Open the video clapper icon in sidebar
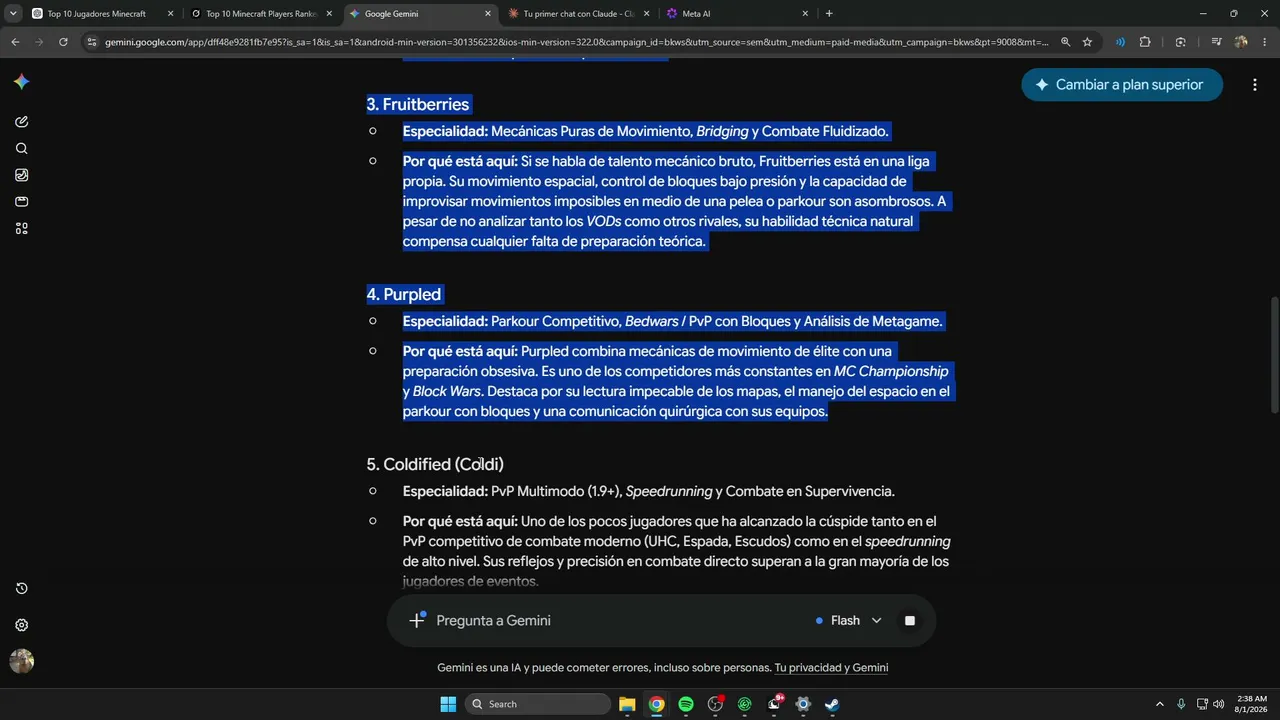Screen dimensions: 1280x720 point(21,202)
